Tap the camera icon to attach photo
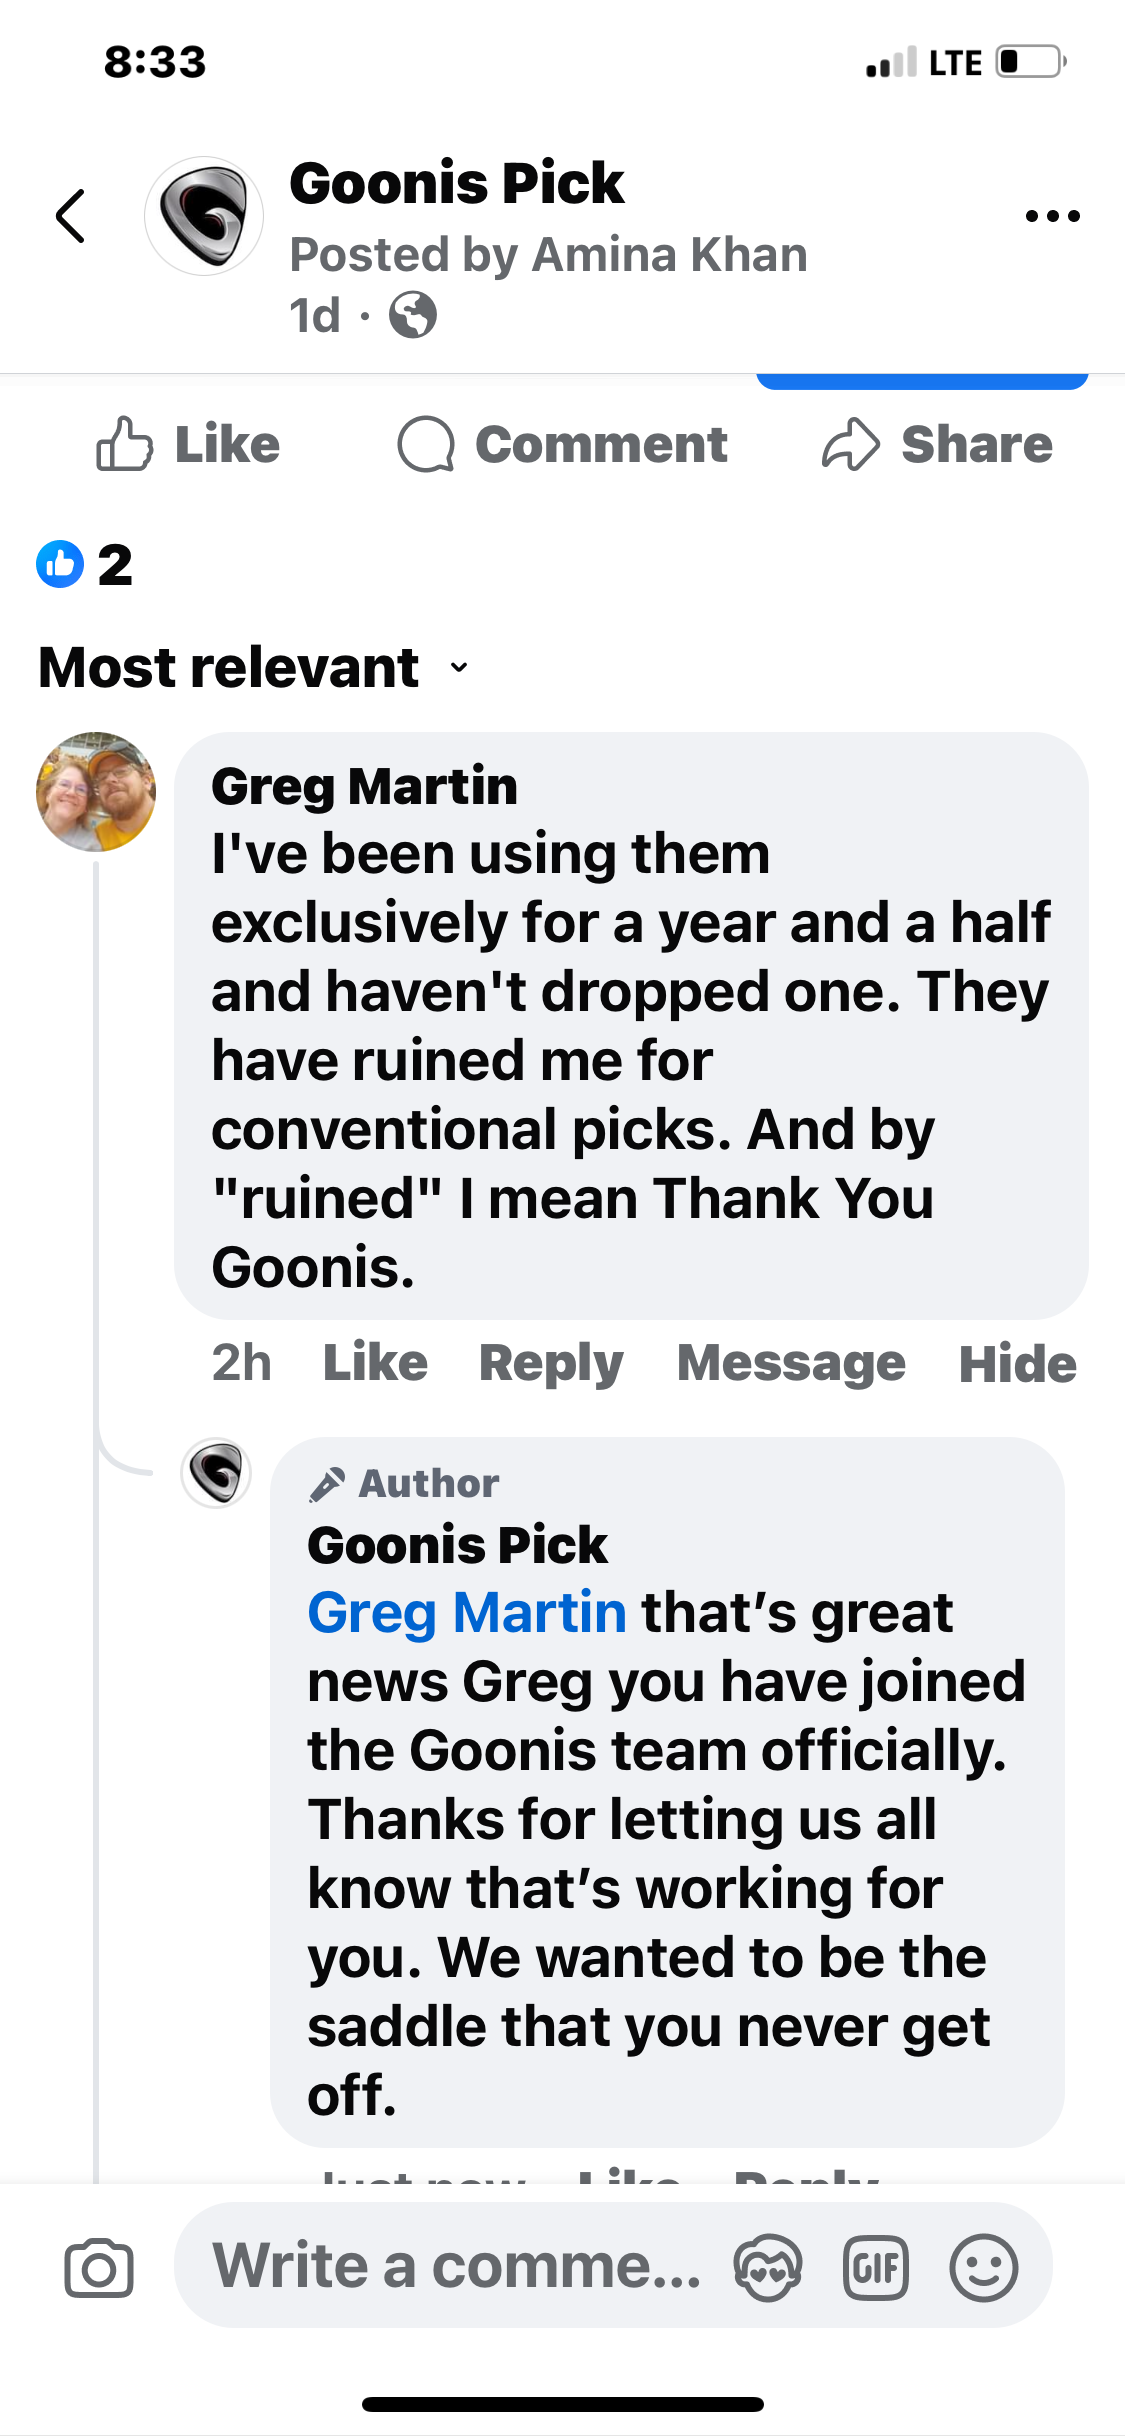 [x=98, y=2268]
